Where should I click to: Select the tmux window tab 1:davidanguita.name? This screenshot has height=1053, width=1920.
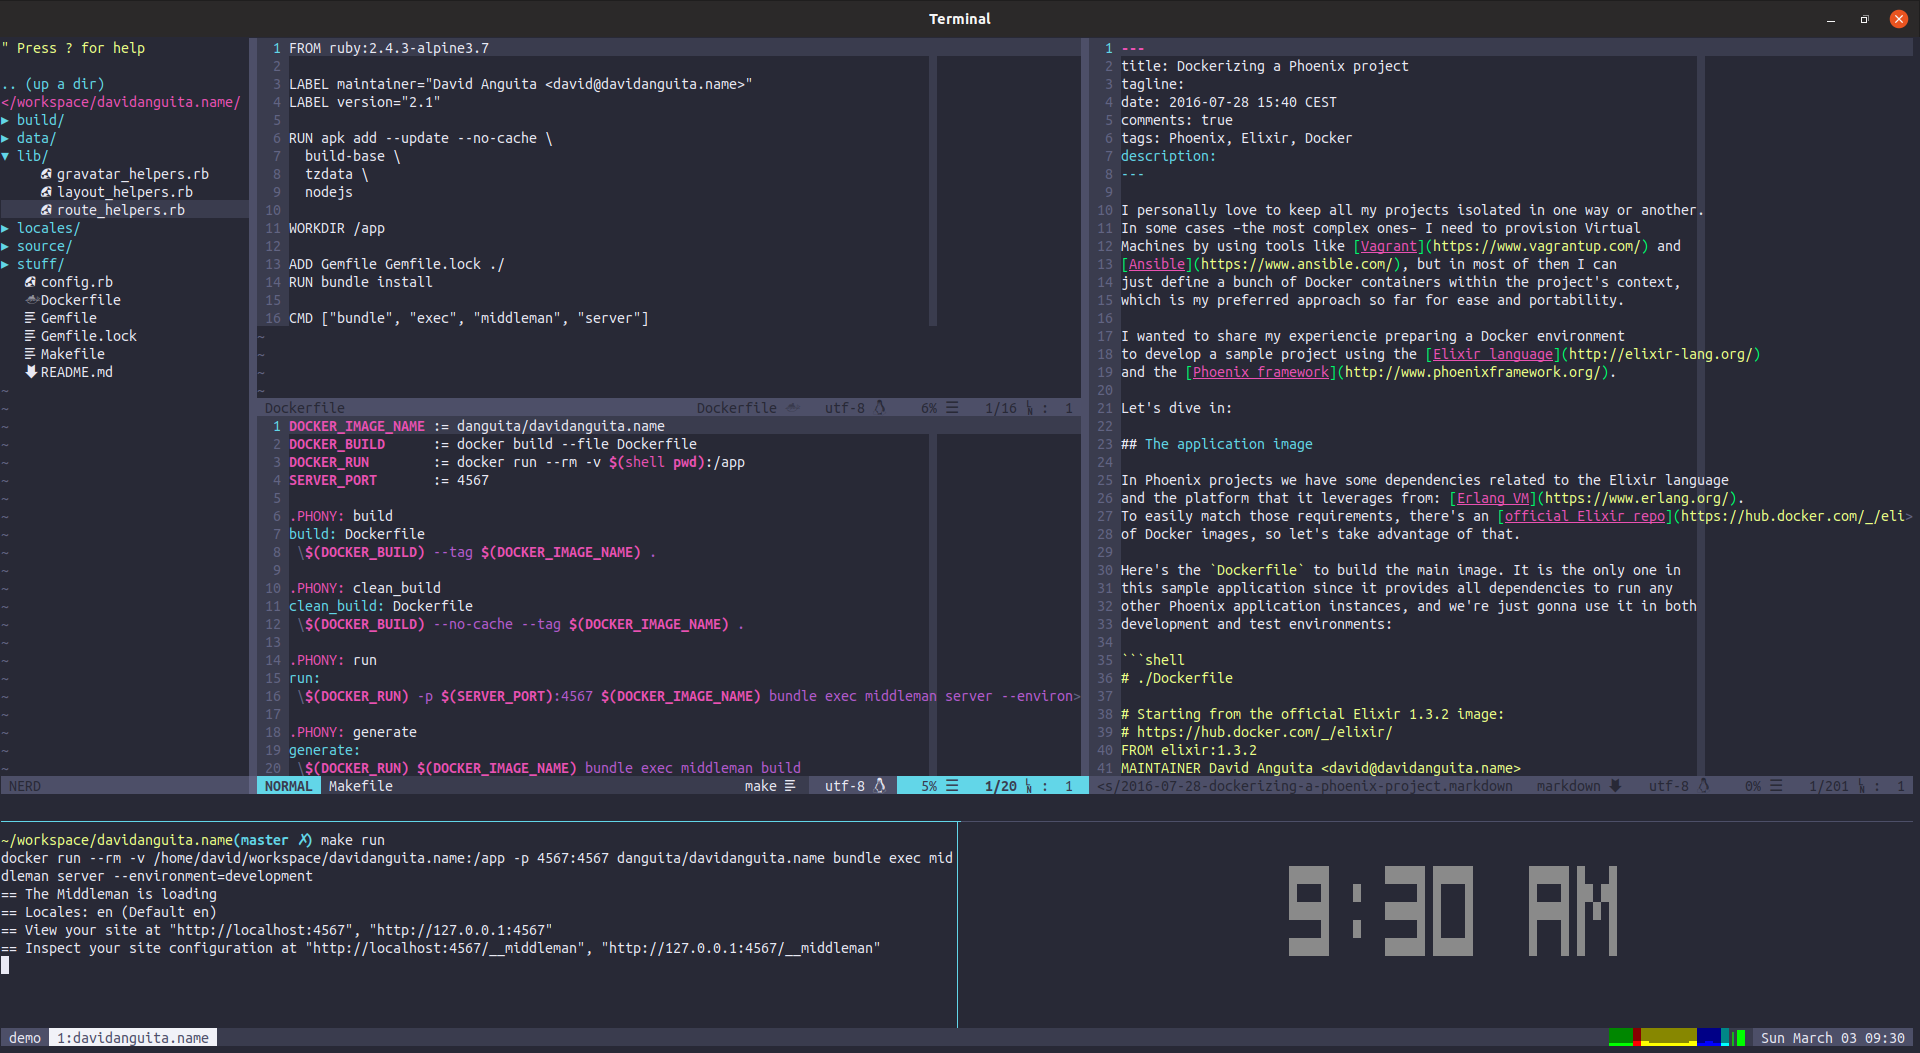coord(133,1038)
